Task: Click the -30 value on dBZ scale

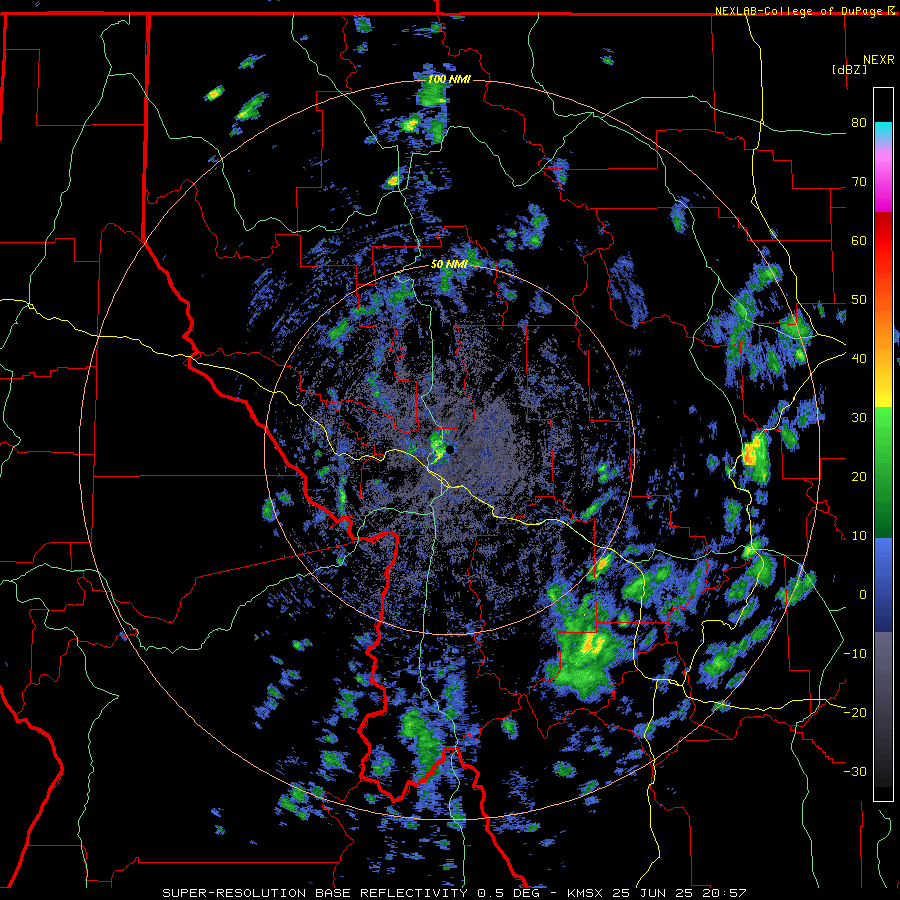Action: coord(855,771)
